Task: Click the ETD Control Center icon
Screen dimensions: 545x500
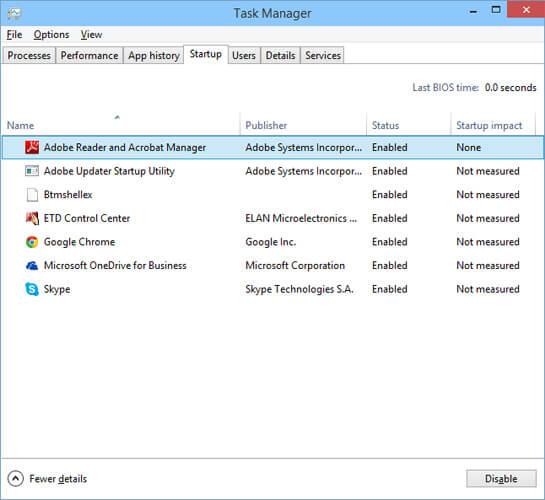Action: [32, 218]
